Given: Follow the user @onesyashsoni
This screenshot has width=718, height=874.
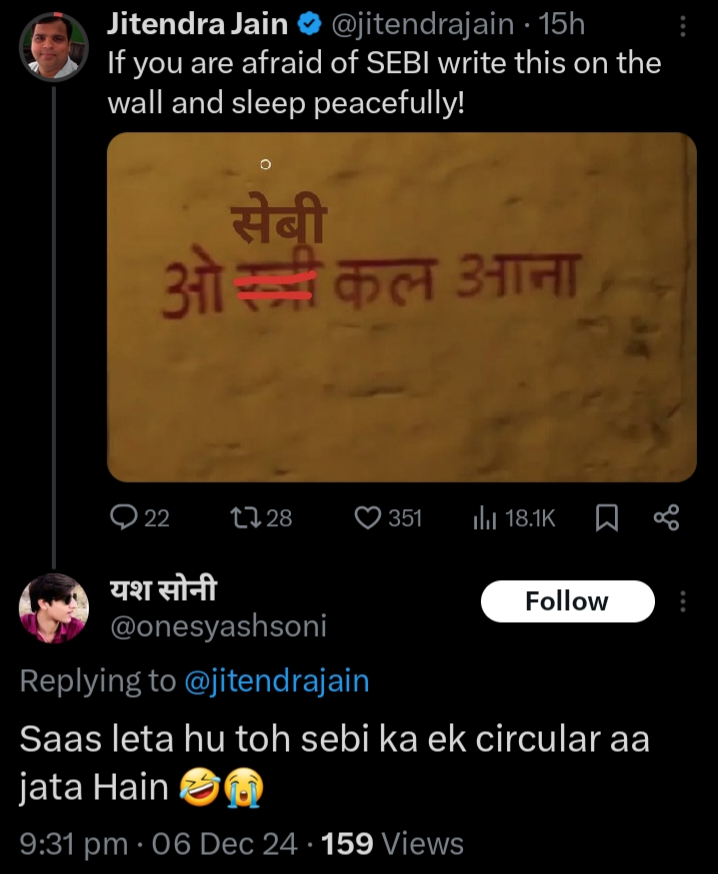Looking at the screenshot, I should click(567, 601).
